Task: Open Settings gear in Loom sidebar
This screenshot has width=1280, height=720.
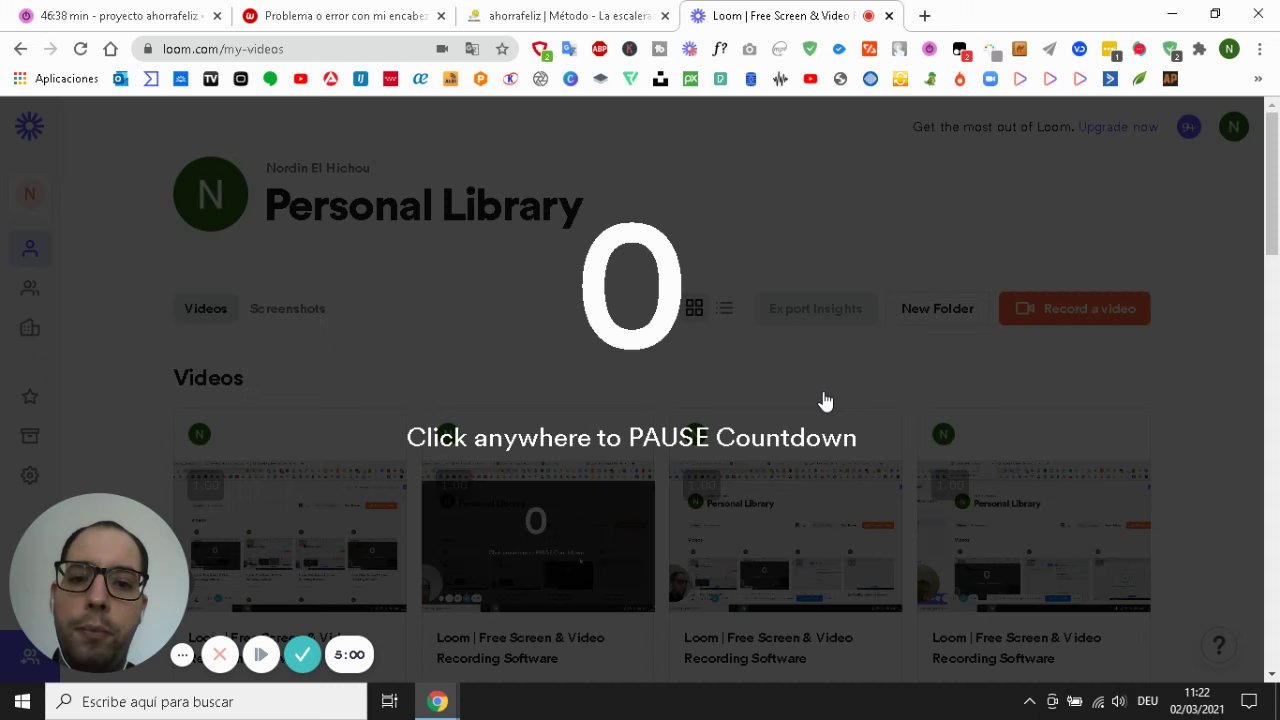Action: (30, 476)
